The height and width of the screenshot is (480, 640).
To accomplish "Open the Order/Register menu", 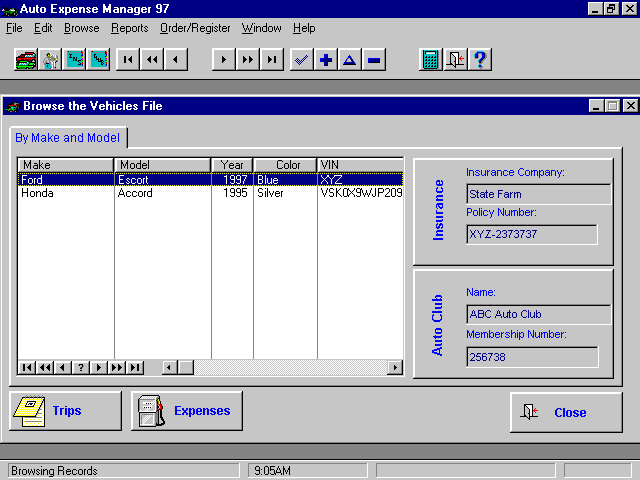I will (x=195, y=28).
